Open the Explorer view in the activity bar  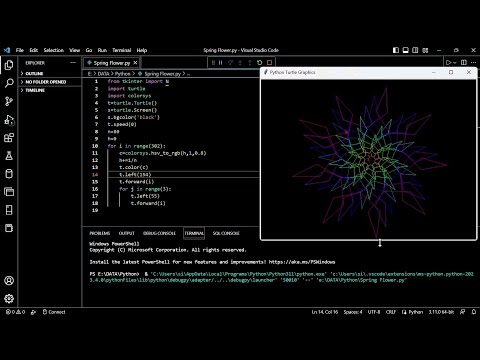pos(9,65)
